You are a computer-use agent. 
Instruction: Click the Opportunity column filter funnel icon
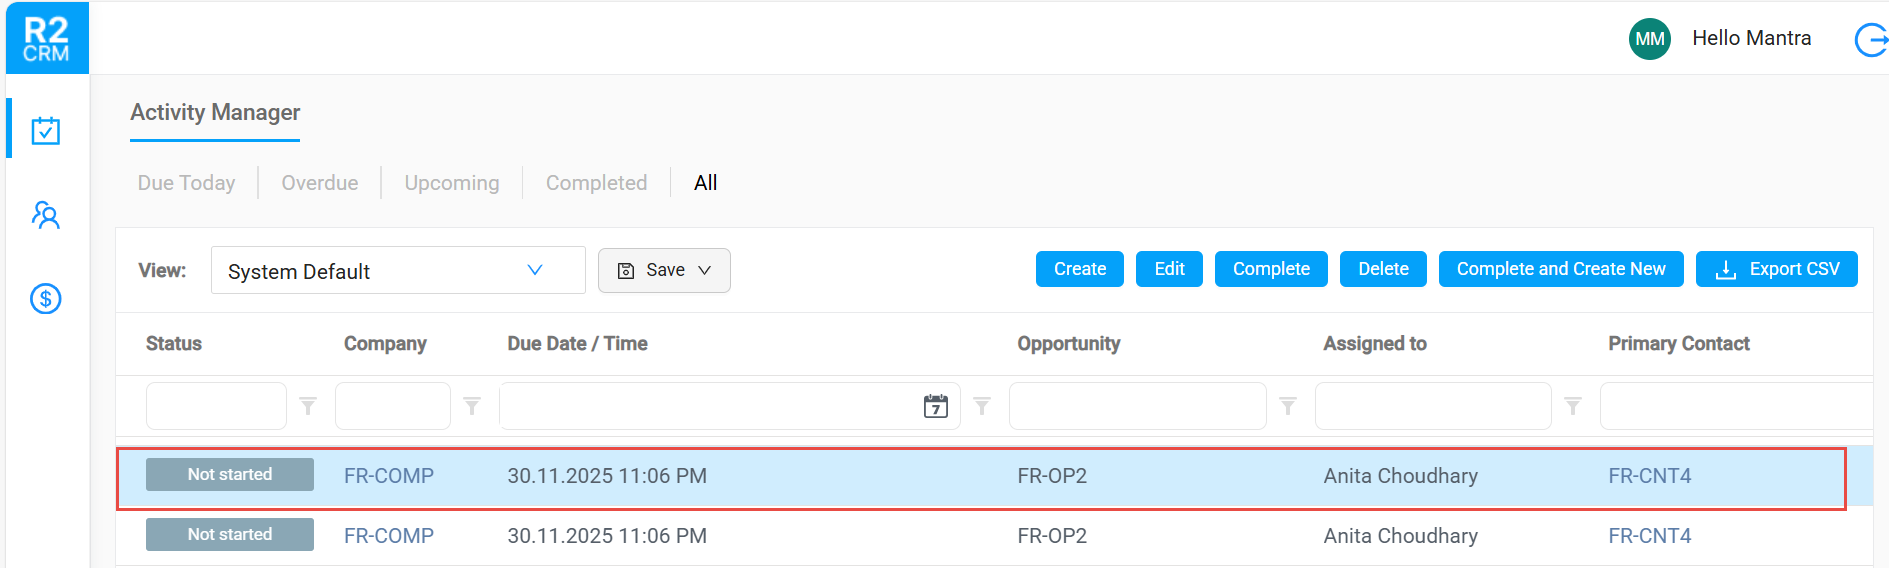coord(1288,406)
